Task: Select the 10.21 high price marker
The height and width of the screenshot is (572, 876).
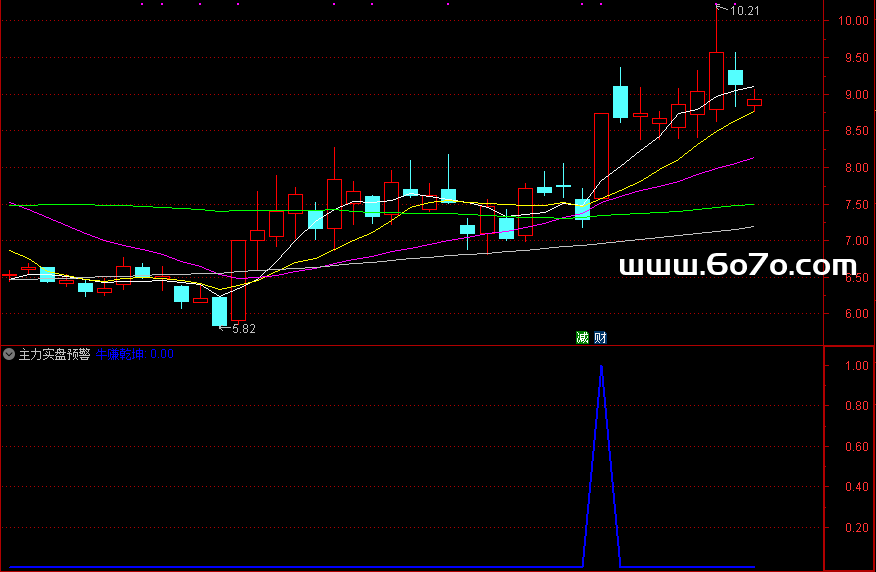Action: (745, 11)
